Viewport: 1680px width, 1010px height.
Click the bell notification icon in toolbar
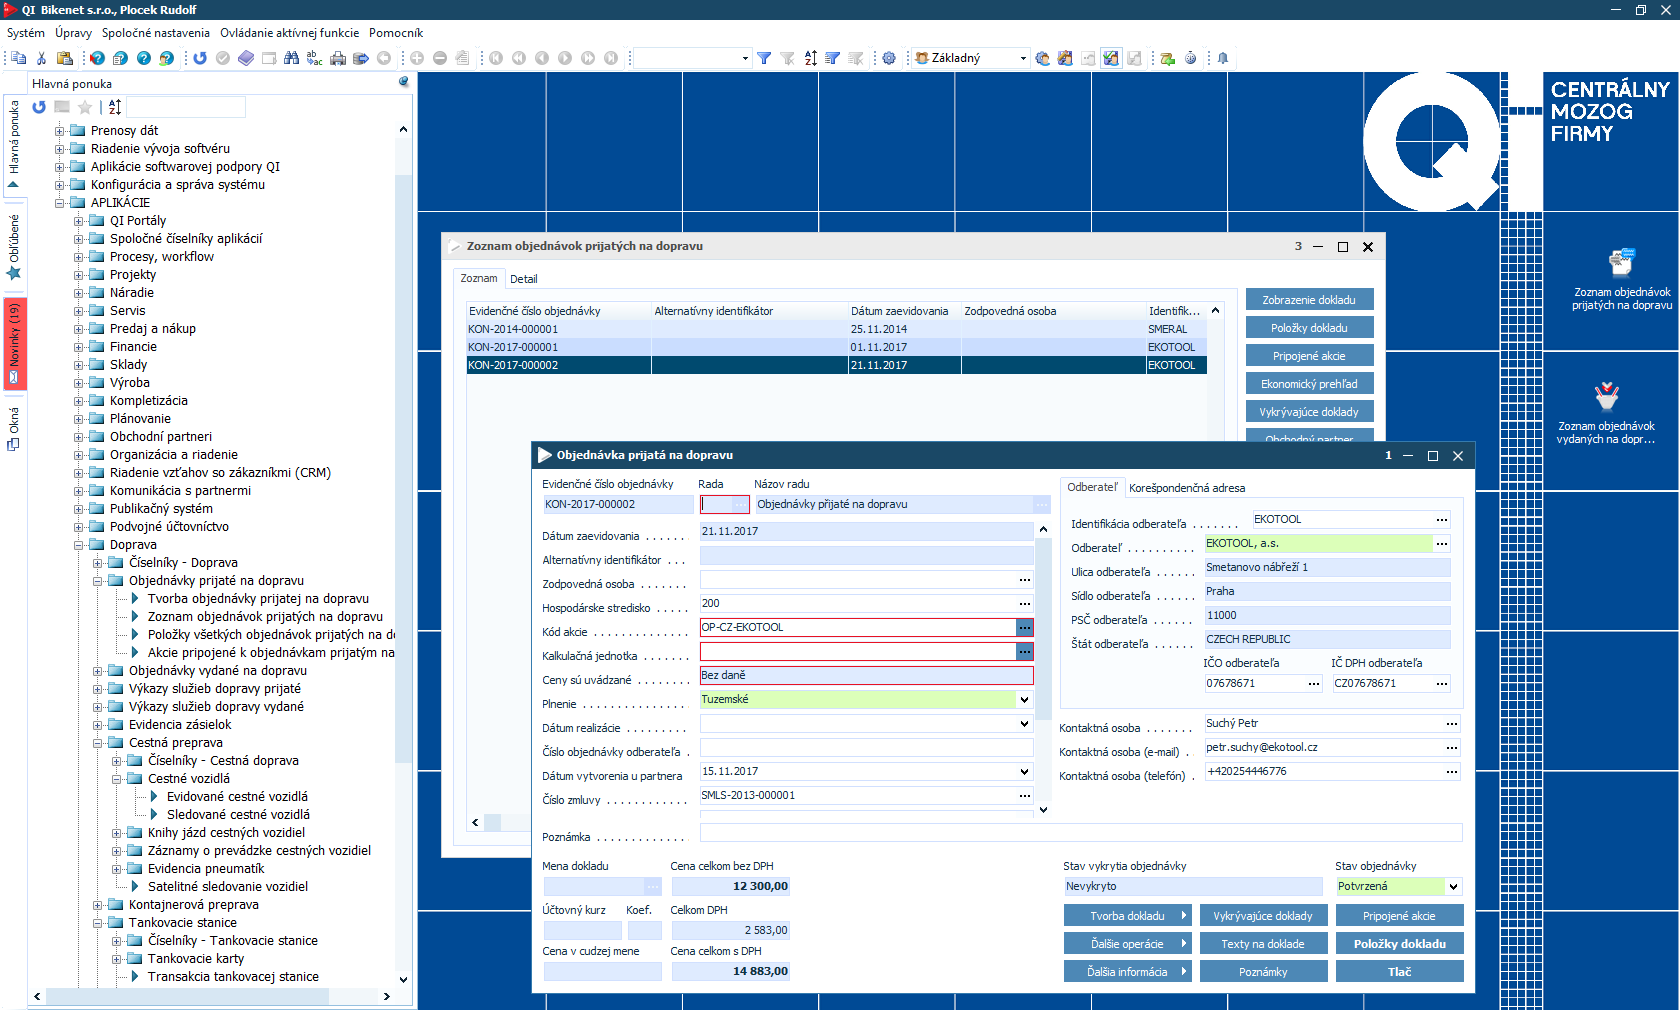[x=1222, y=58]
